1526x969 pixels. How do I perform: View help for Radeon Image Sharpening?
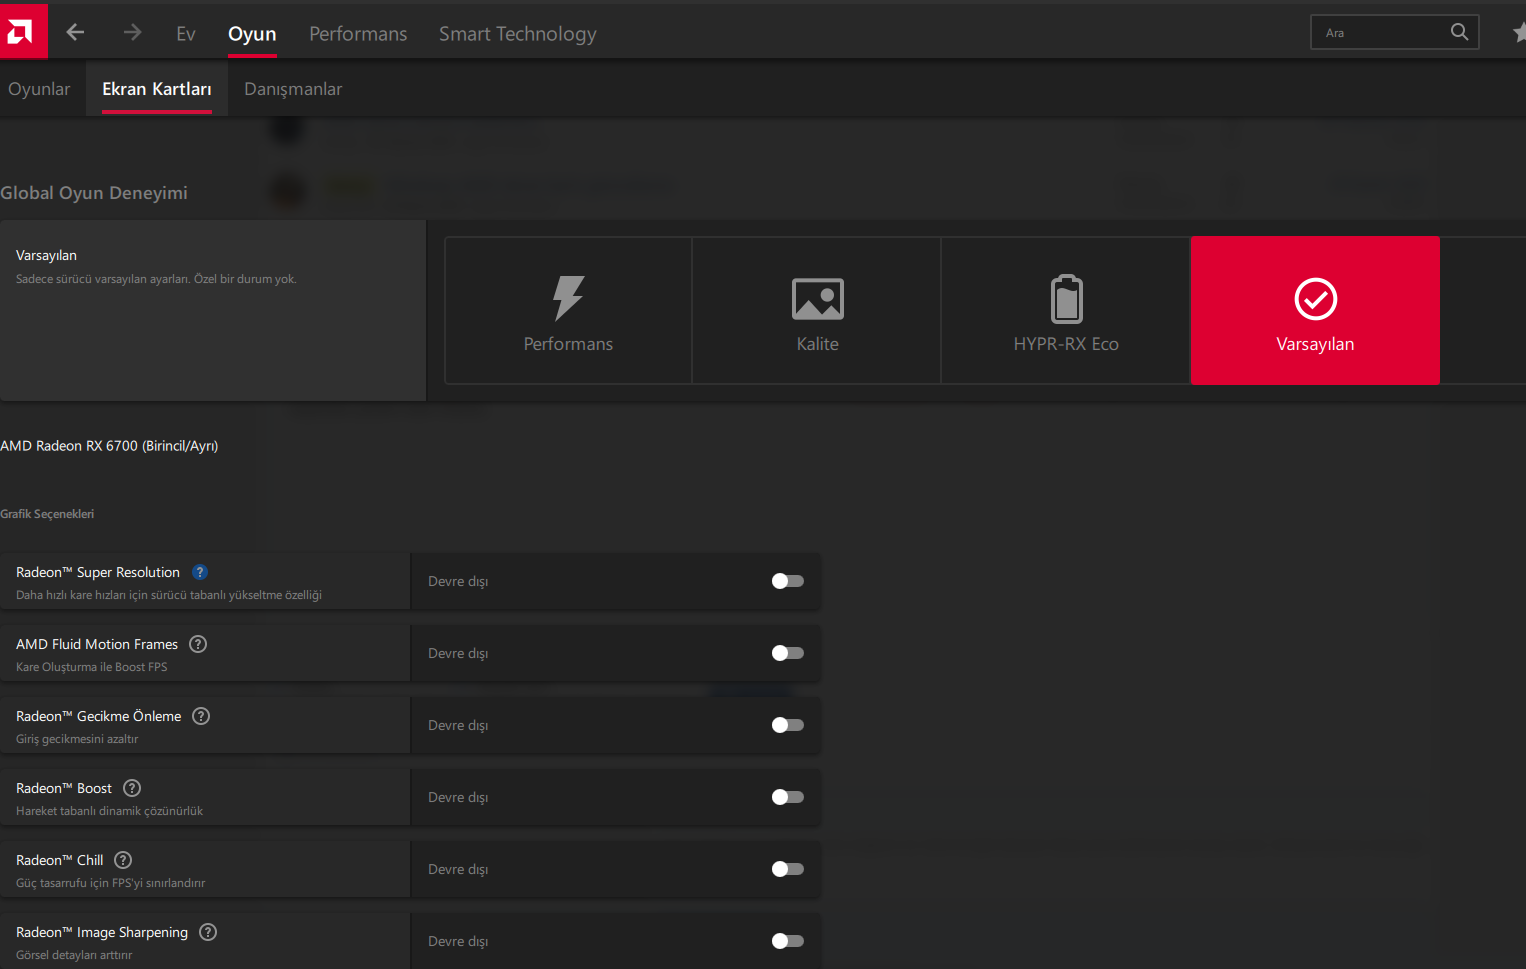[208, 932]
